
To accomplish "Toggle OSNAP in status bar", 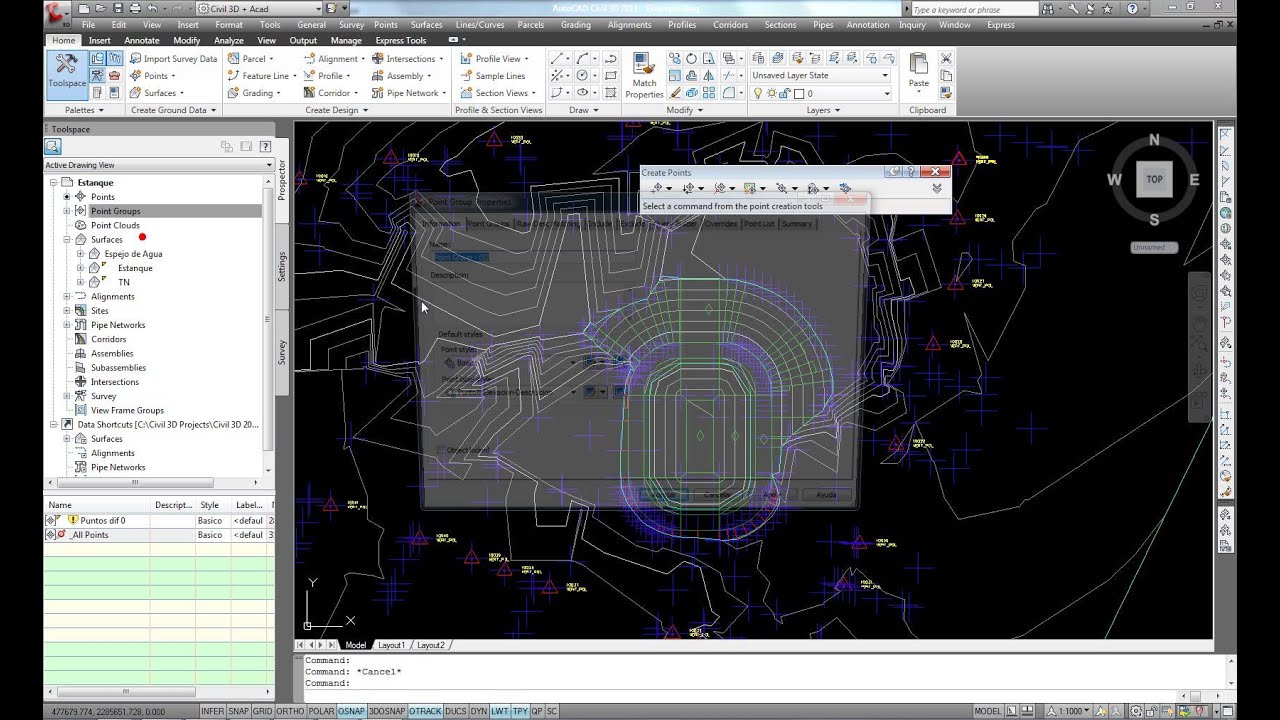I will click(351, 711).
